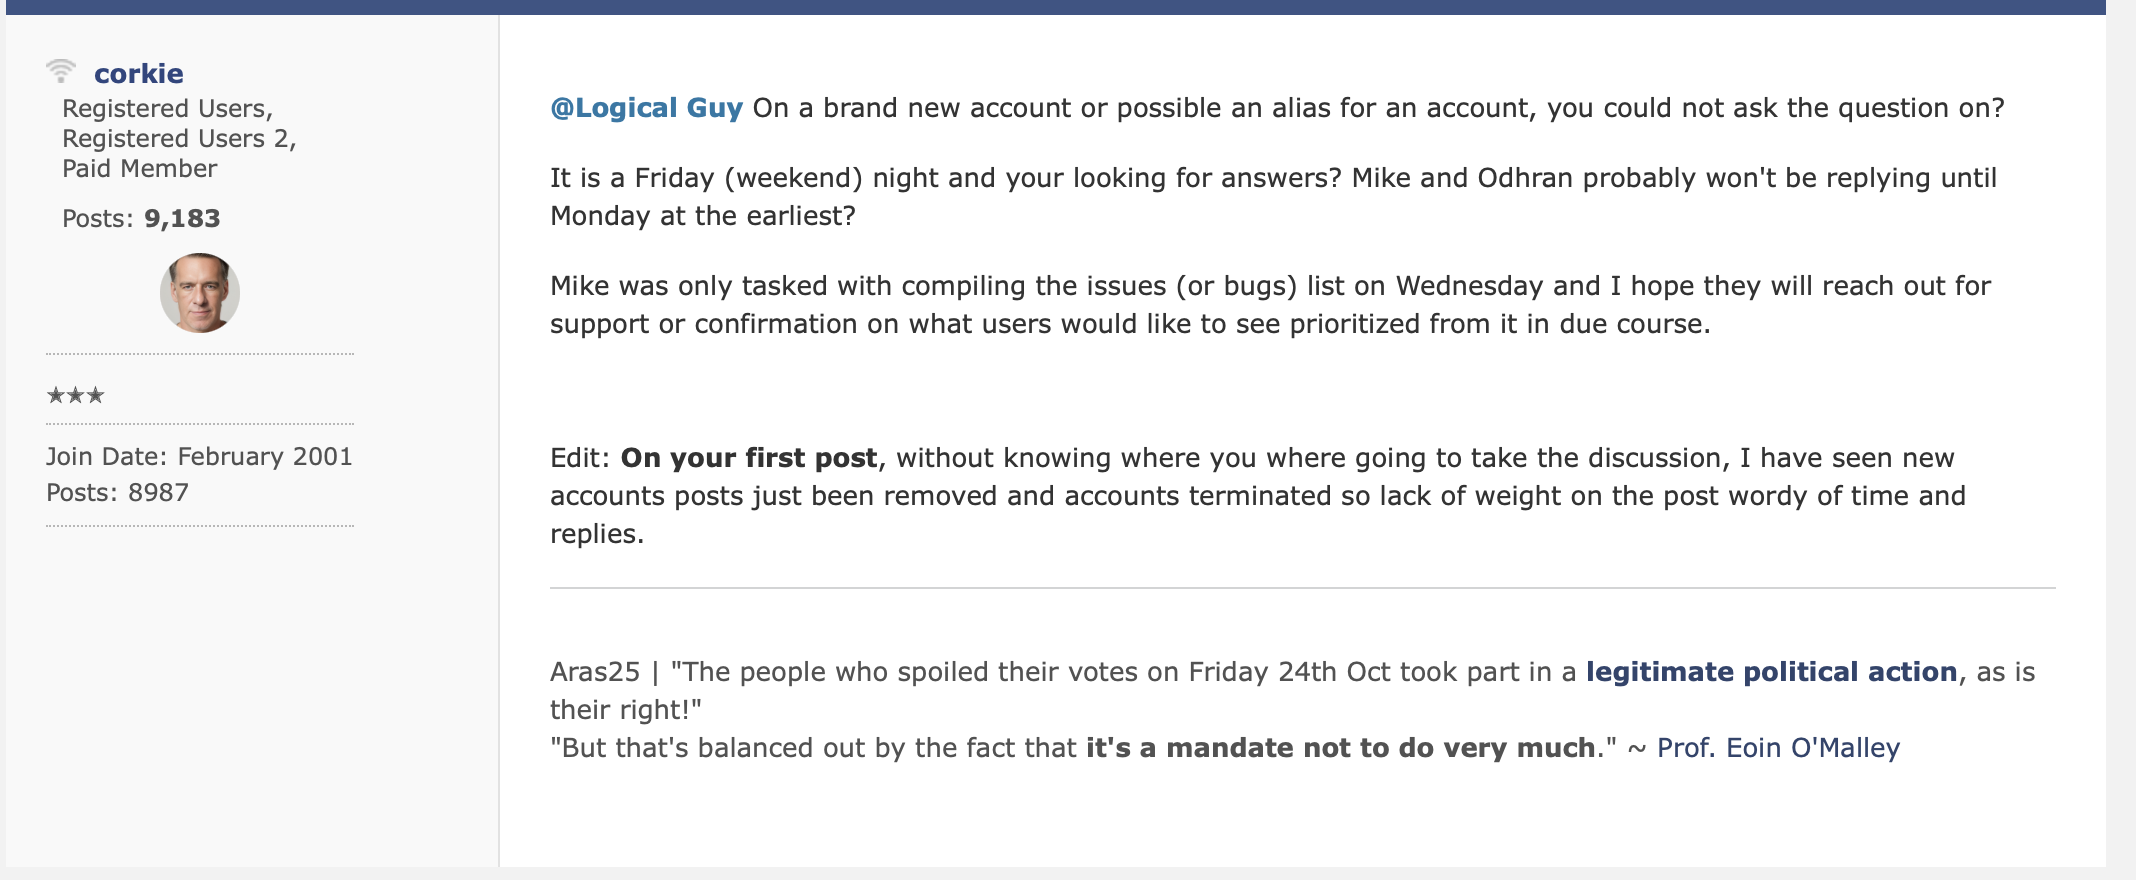This screenshot has height=880, width=2136.
Task: Click the 'Join Date: February 2001' text
Action: (x=199, y=457)
